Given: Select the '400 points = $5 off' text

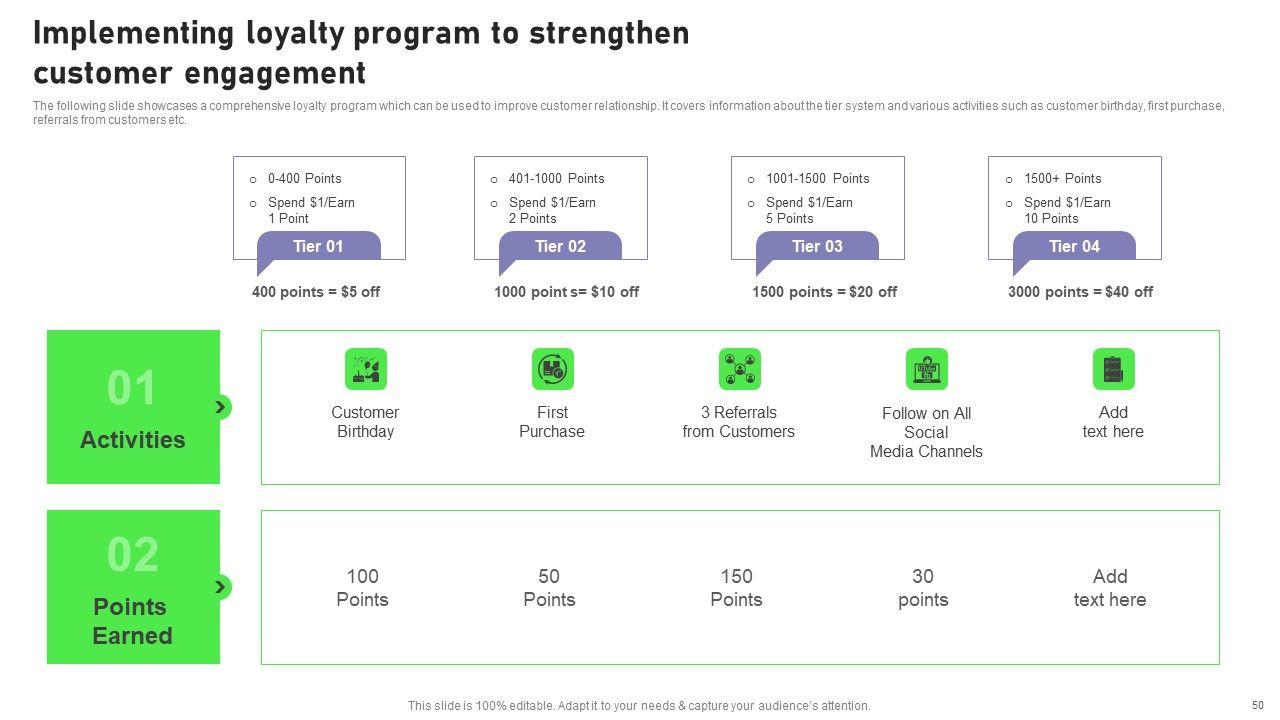Looking at the screenshot, I should tap(316, 292).
